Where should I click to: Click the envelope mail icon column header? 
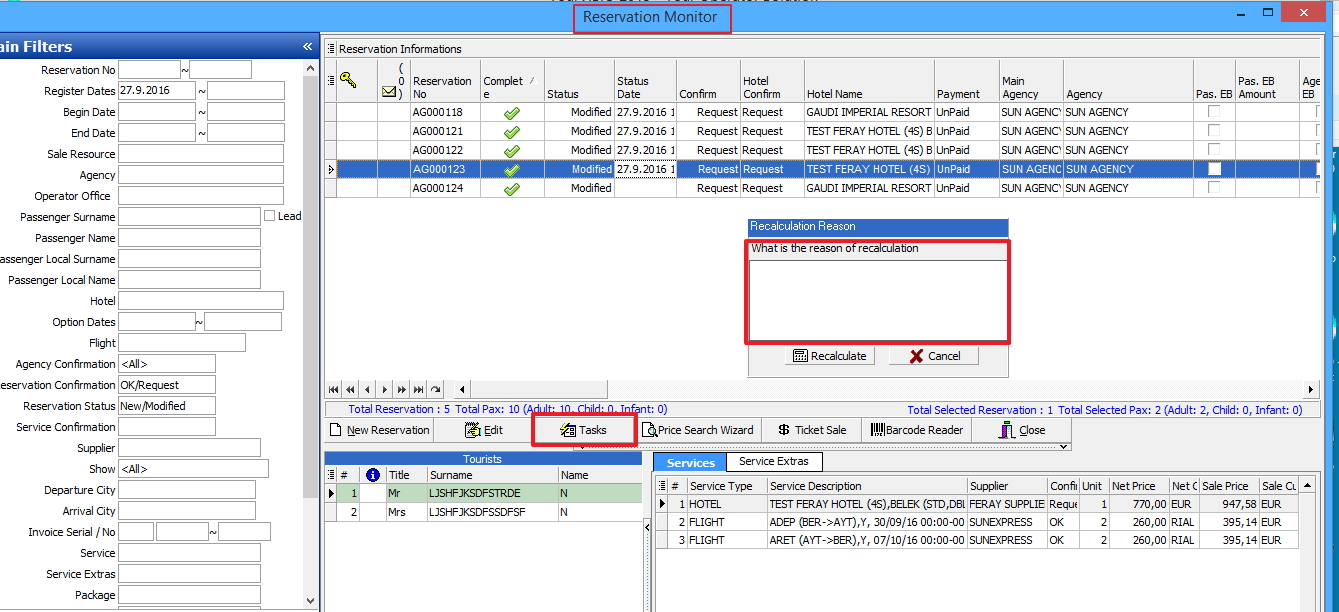(x=389, y=91)
